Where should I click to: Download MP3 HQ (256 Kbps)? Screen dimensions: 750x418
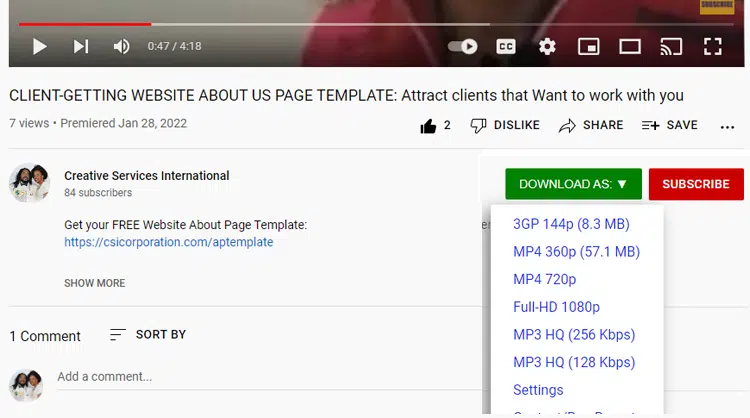point(574,335)
